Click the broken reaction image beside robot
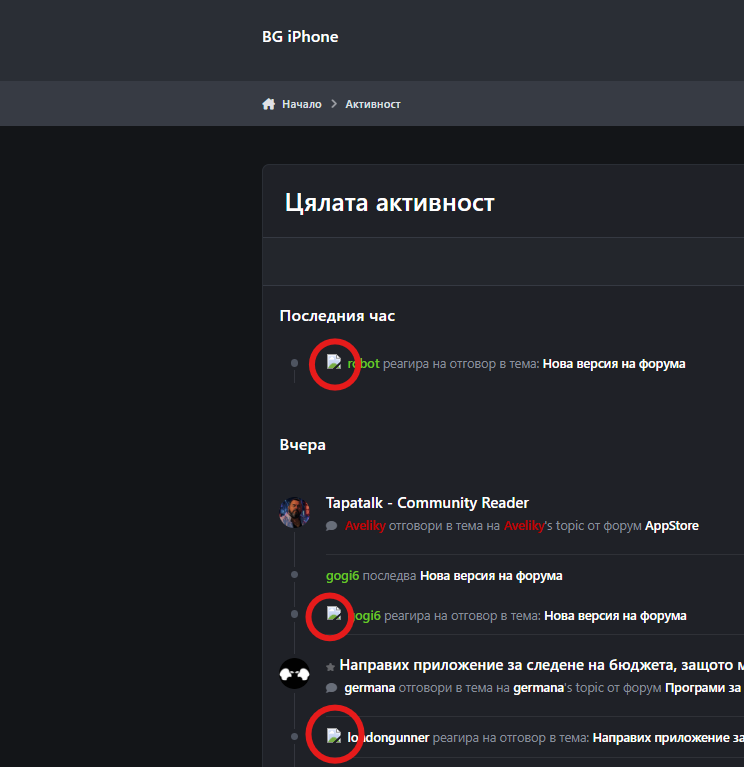The height and width of the screenshot is (767, 744). pyautogui.click(x=334, y=362)
